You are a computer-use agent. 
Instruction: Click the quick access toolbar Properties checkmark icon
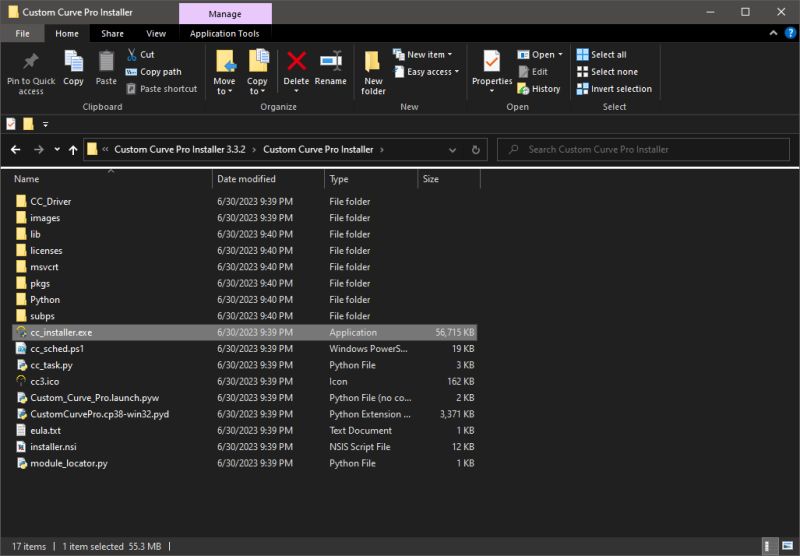click(11, 124)
